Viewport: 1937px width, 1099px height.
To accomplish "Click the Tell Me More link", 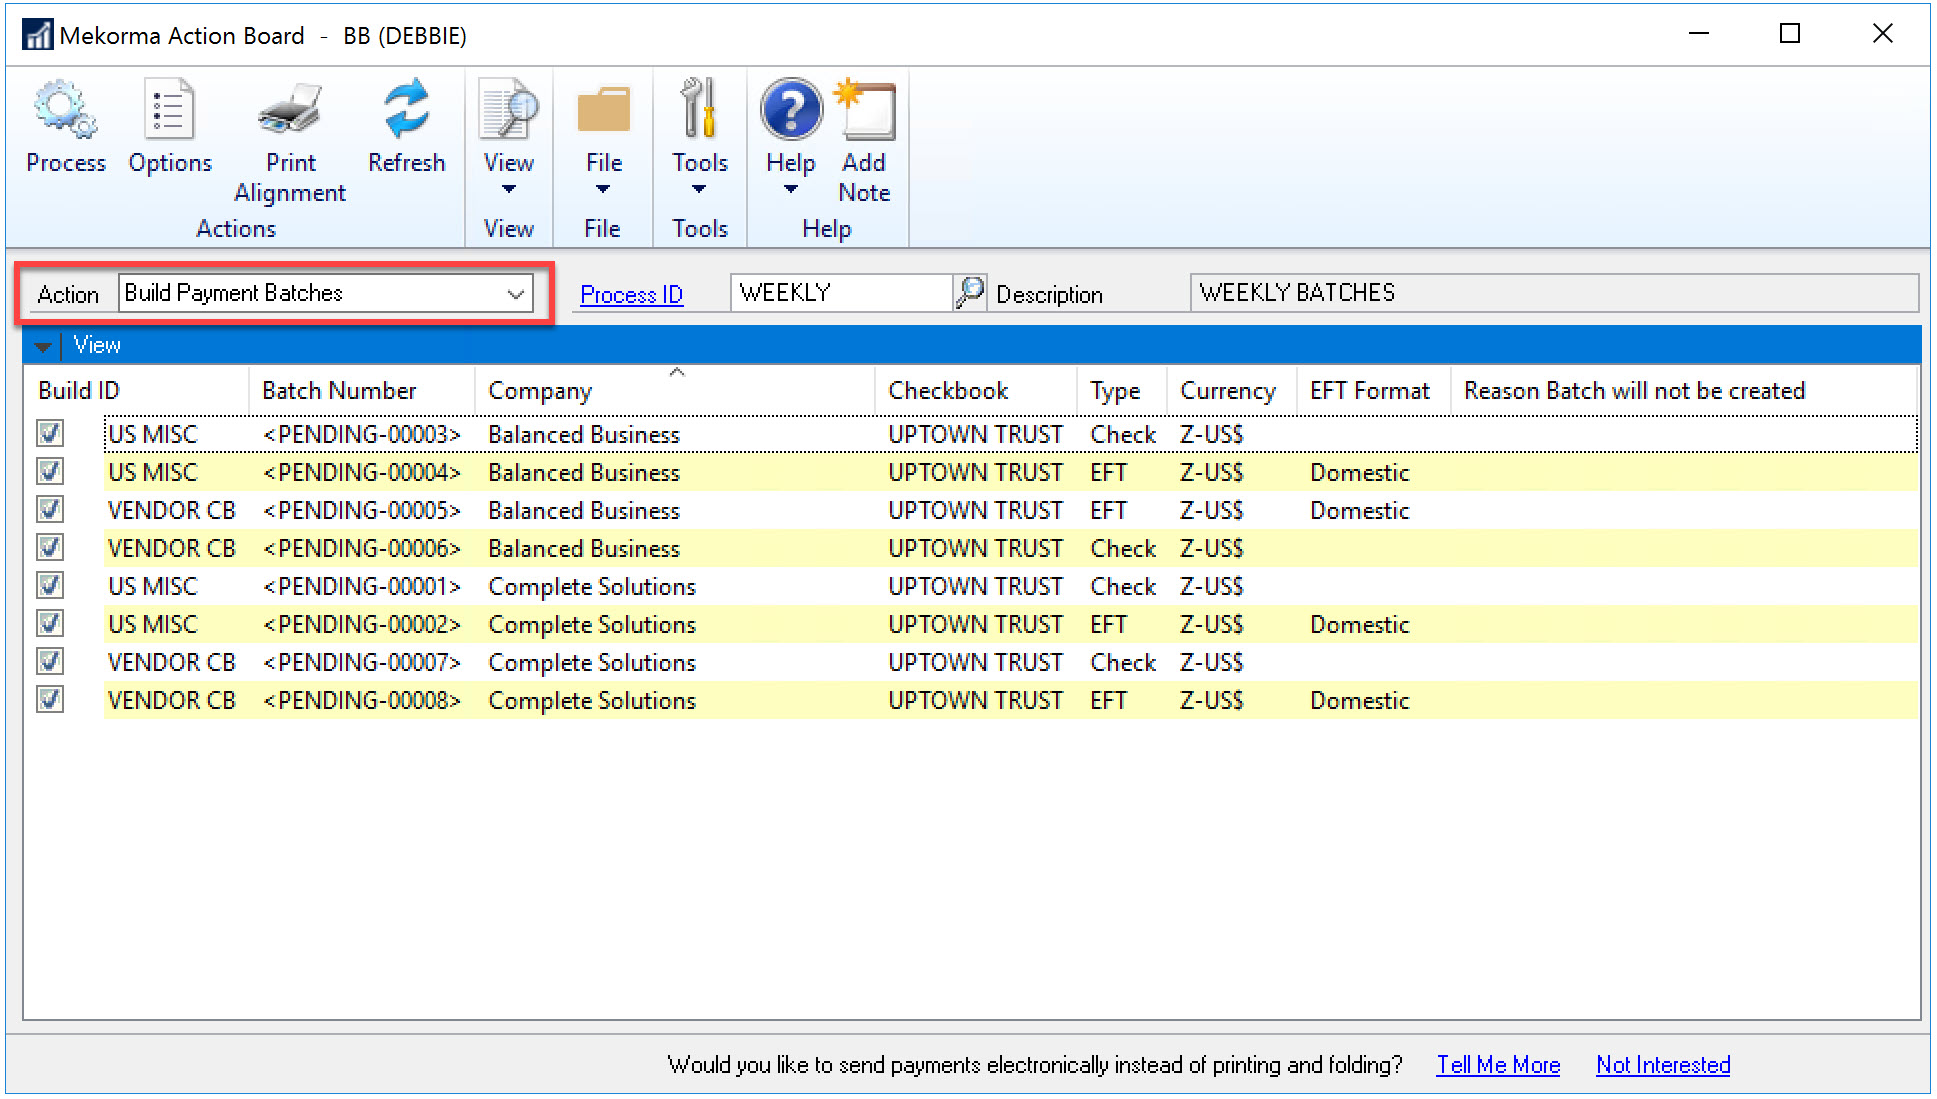I will pyautogui.click(x=1498, y=1065).
